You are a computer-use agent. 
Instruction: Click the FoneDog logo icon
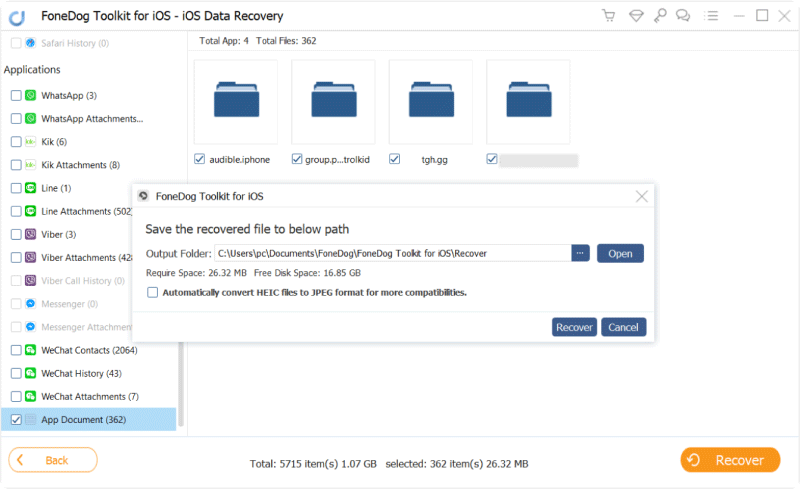pyautogui.click(x=17, y=17)
